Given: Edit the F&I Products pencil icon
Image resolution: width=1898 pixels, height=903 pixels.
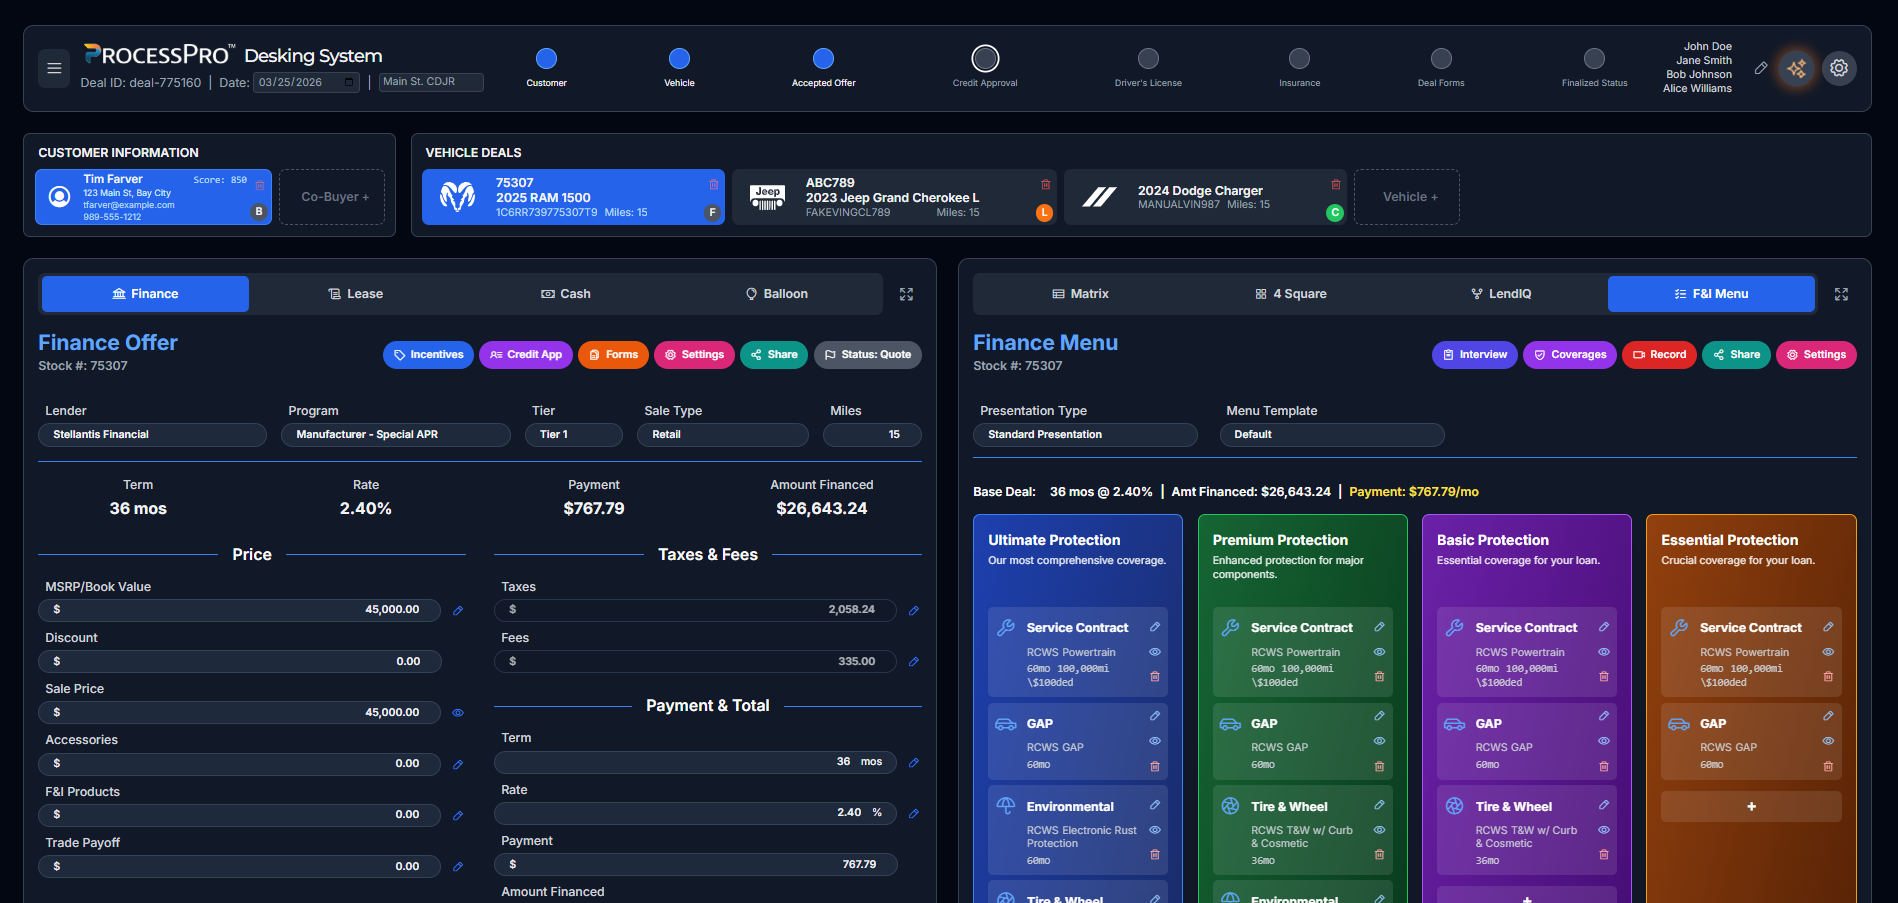Looking at the screenshot, I should pyautogui.click(x=458, y=815).
